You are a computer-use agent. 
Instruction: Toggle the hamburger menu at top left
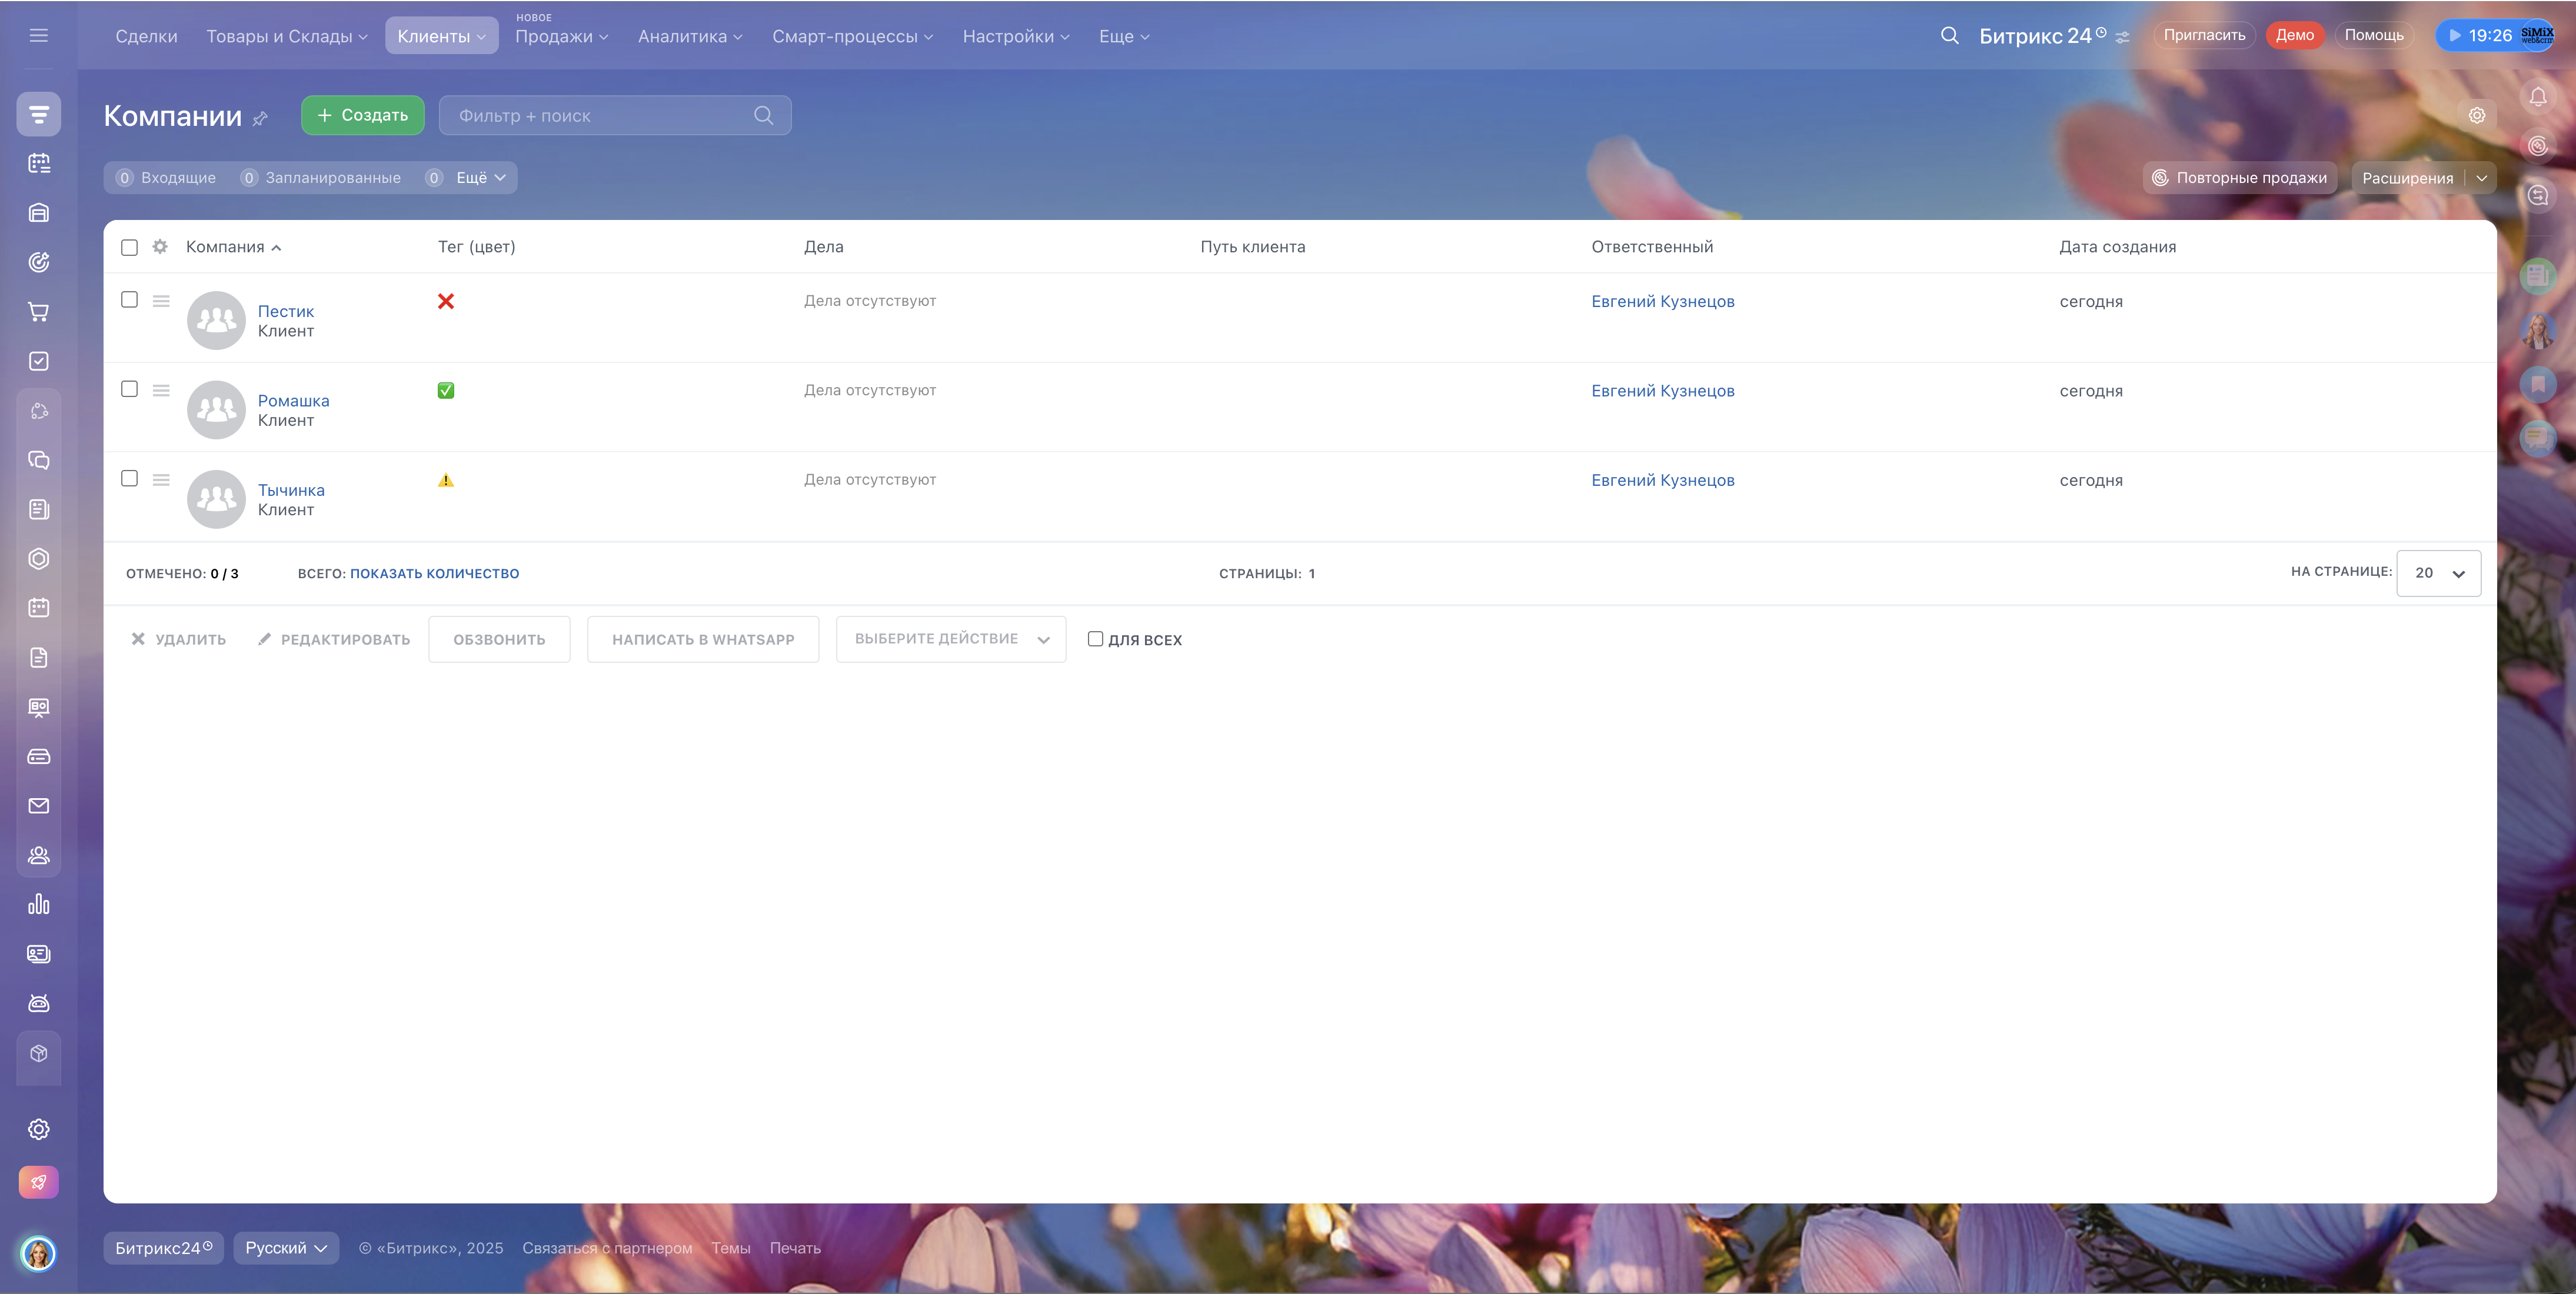point(39,36)
